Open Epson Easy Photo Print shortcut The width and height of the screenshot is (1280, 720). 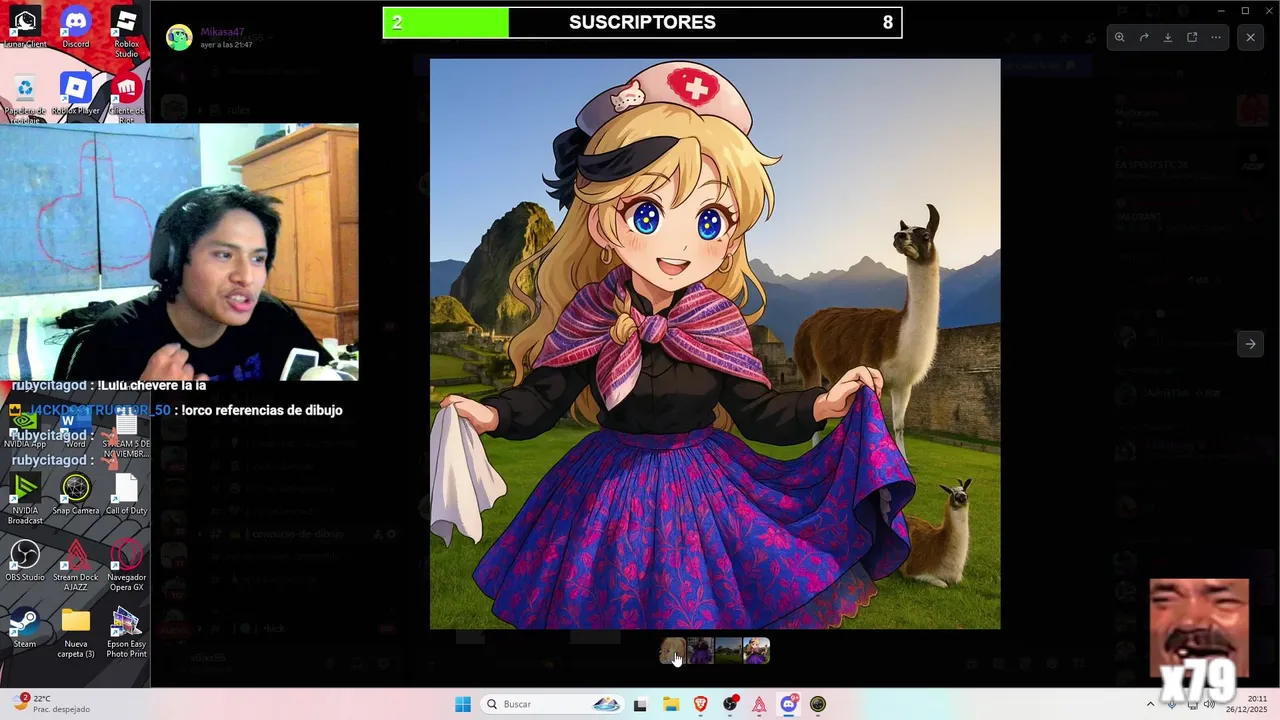coord(126,633)
